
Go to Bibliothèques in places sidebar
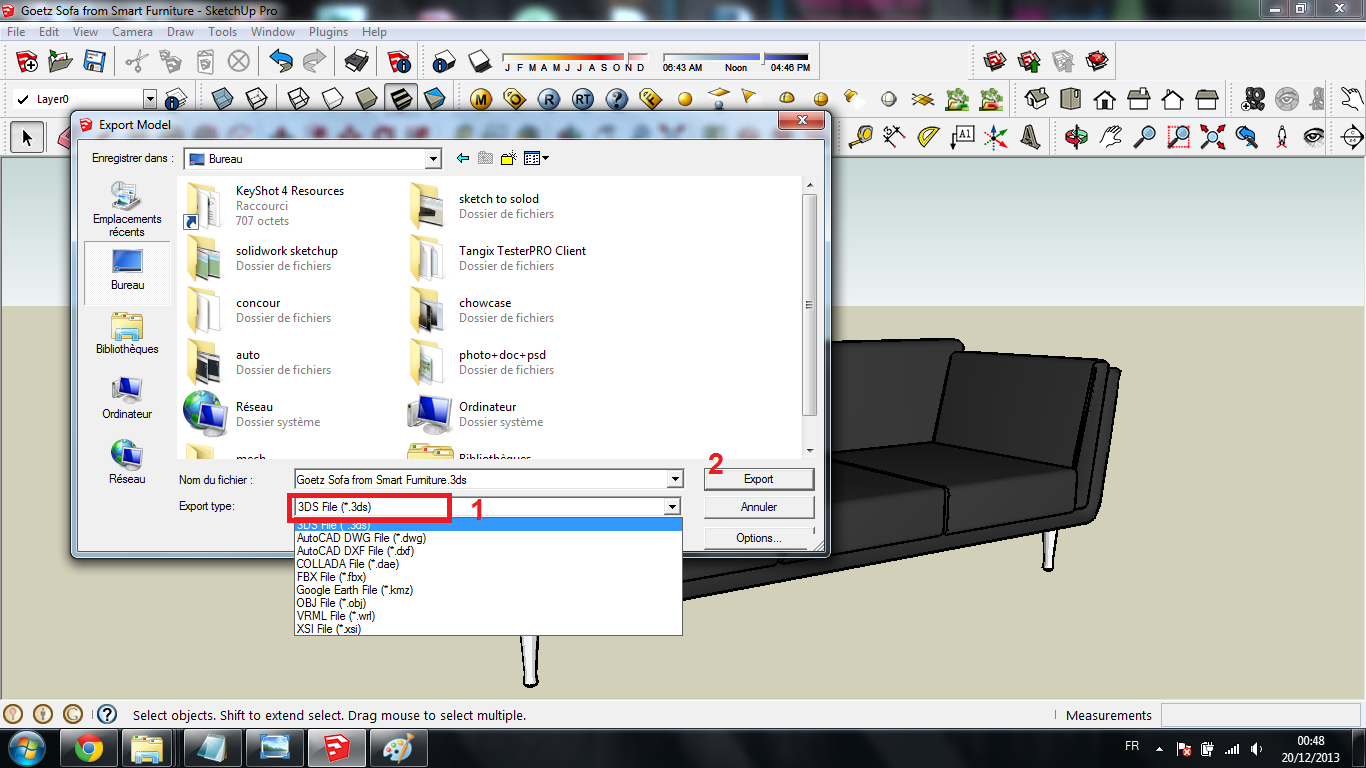[x=127, y=334]
